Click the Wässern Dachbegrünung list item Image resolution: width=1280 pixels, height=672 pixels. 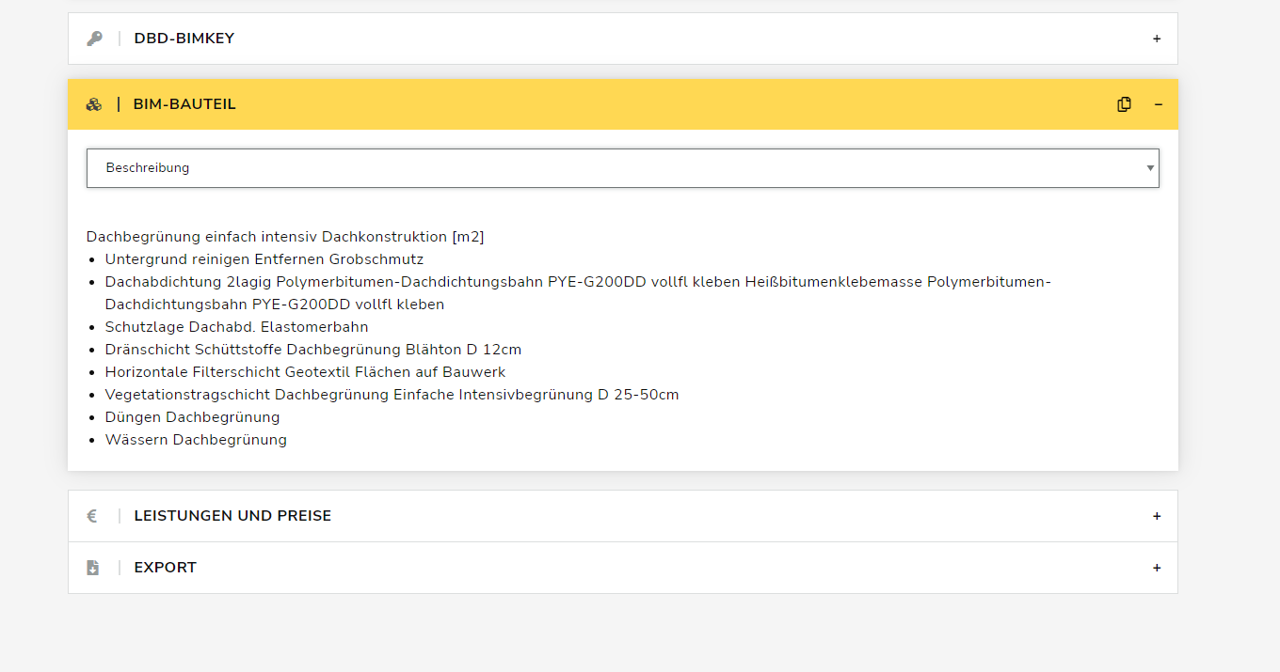[x=196, y=440]
